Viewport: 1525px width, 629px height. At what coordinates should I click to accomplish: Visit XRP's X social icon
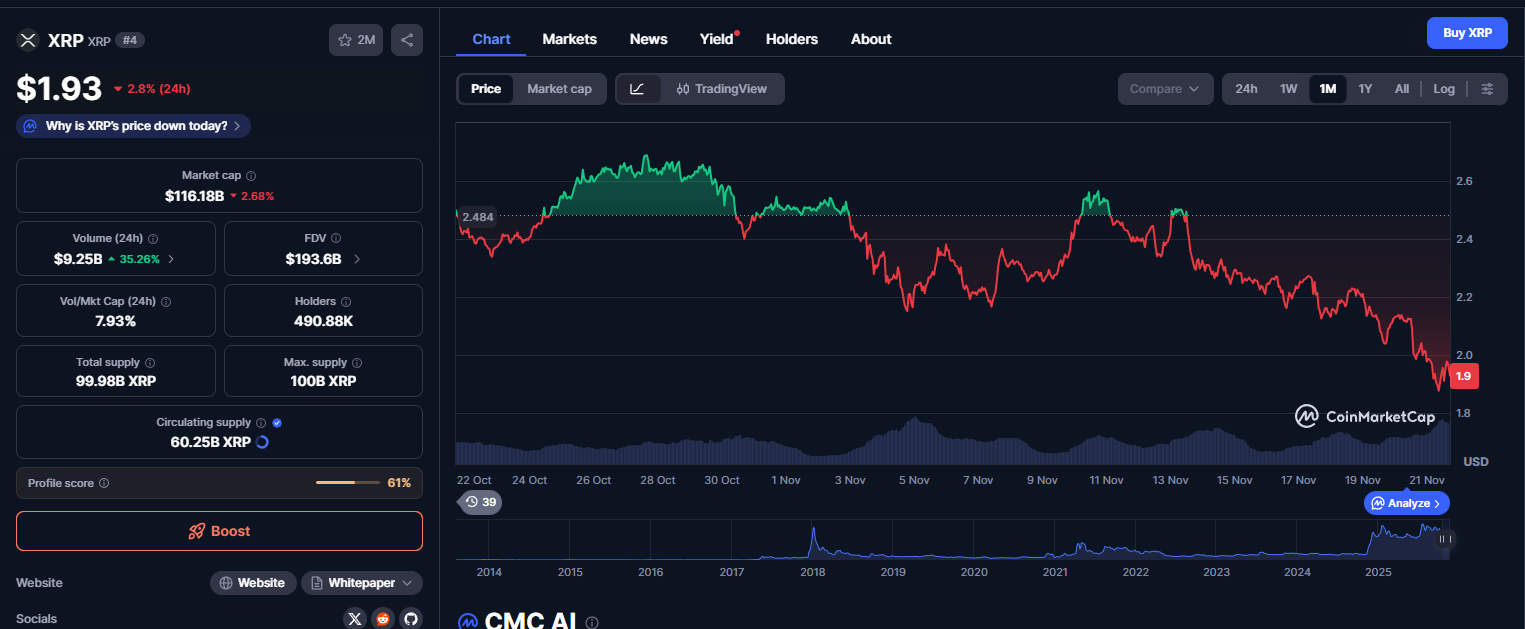(x=355, y=618)
